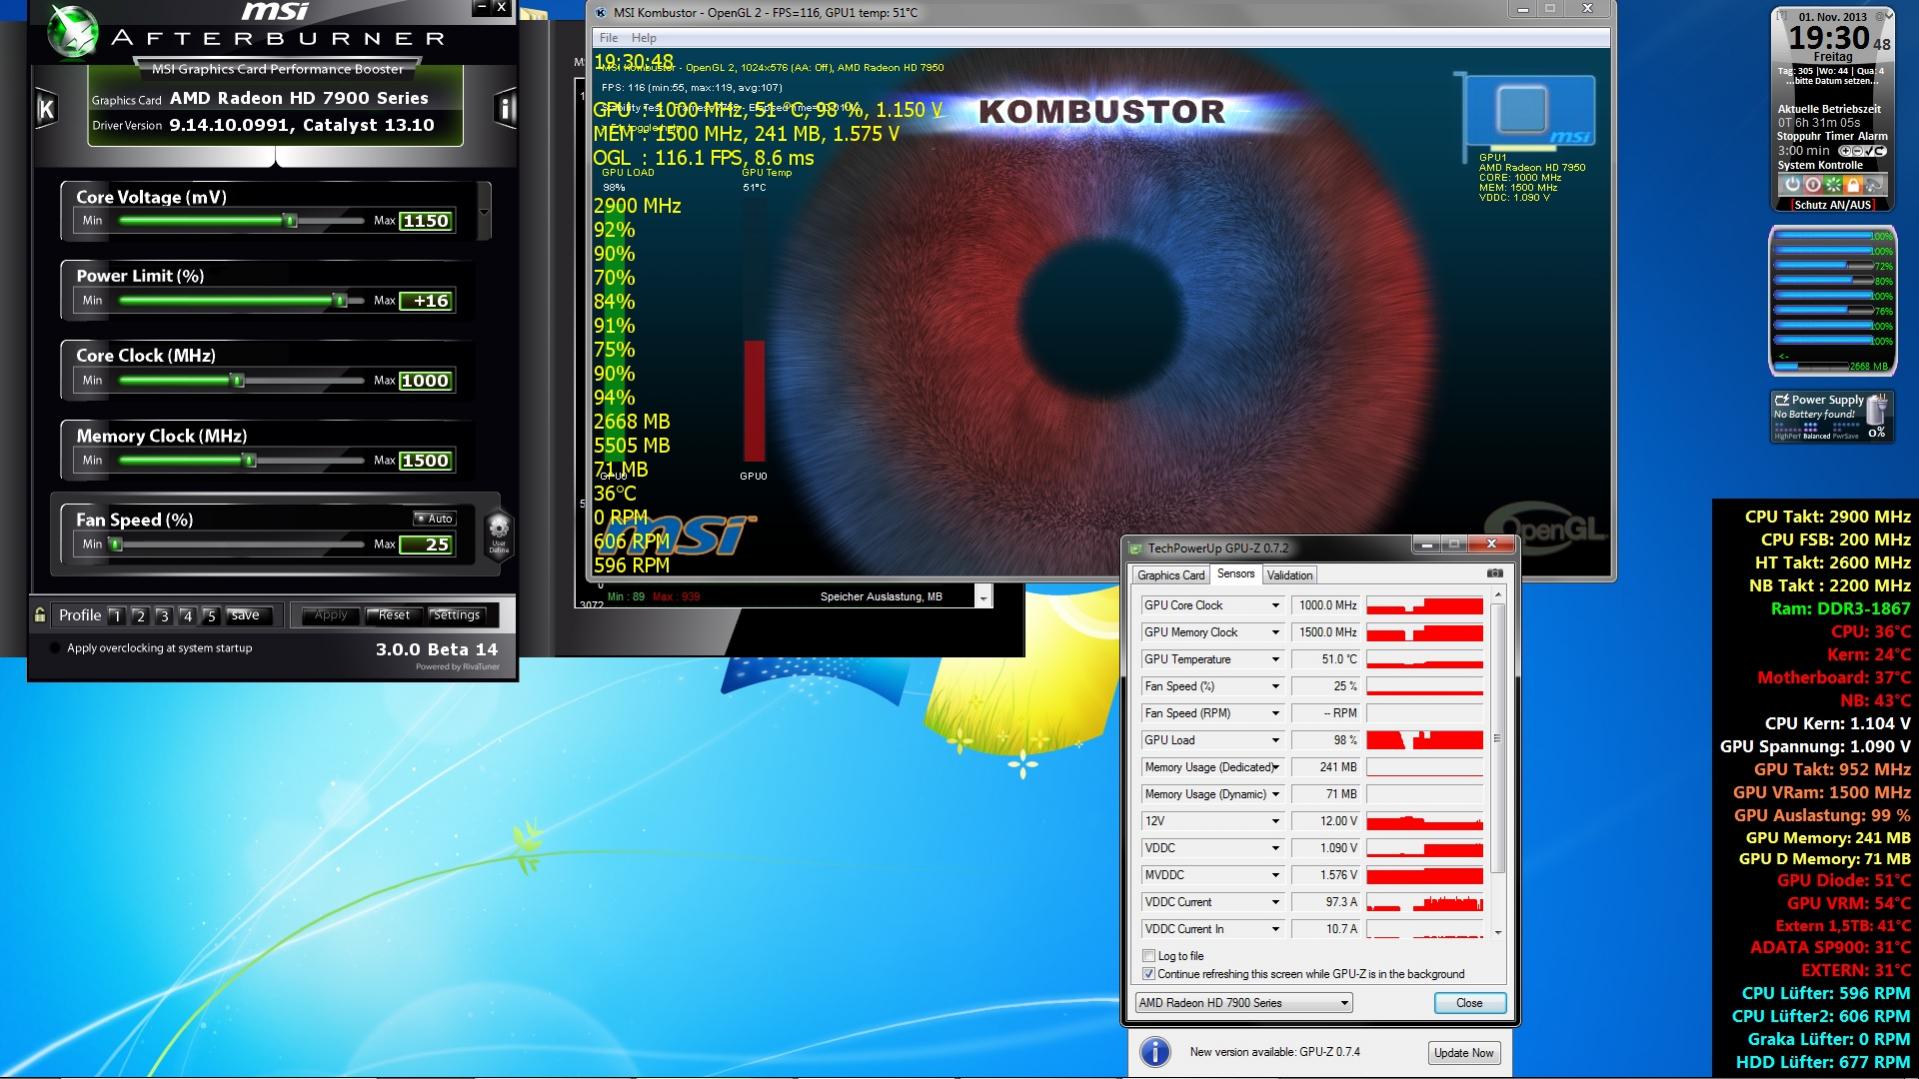
Task: Click the gray user icon in System Kontrolle
Action: pos(1874,185)
